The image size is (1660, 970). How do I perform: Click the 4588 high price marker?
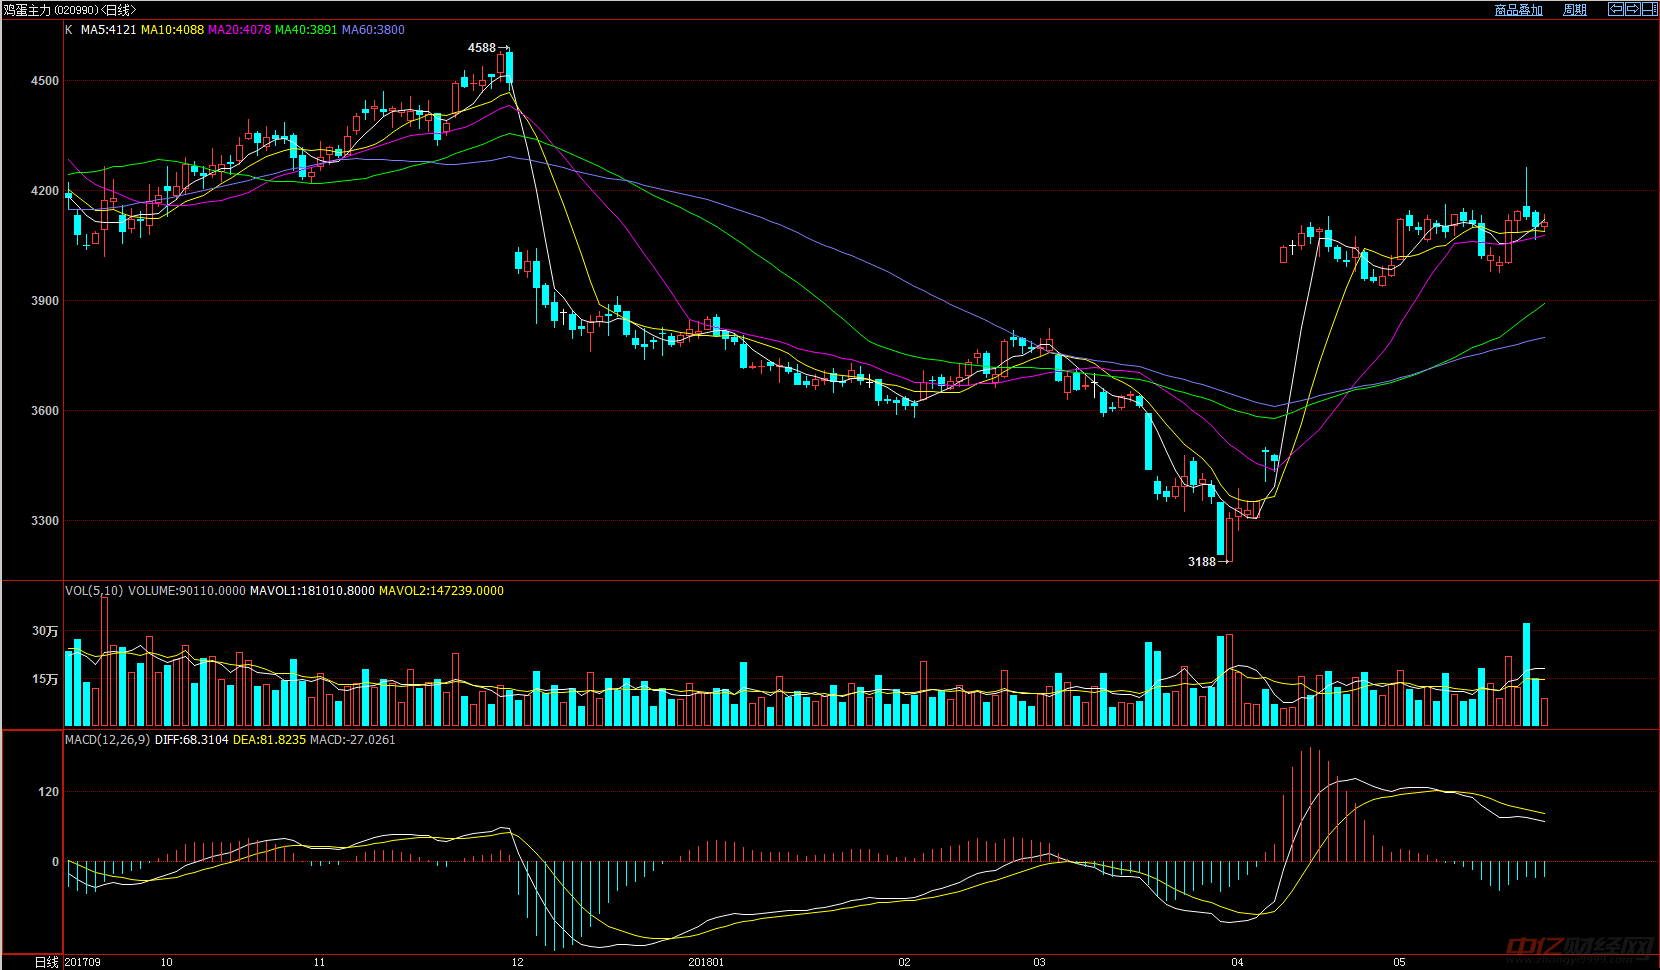point(482,48)
